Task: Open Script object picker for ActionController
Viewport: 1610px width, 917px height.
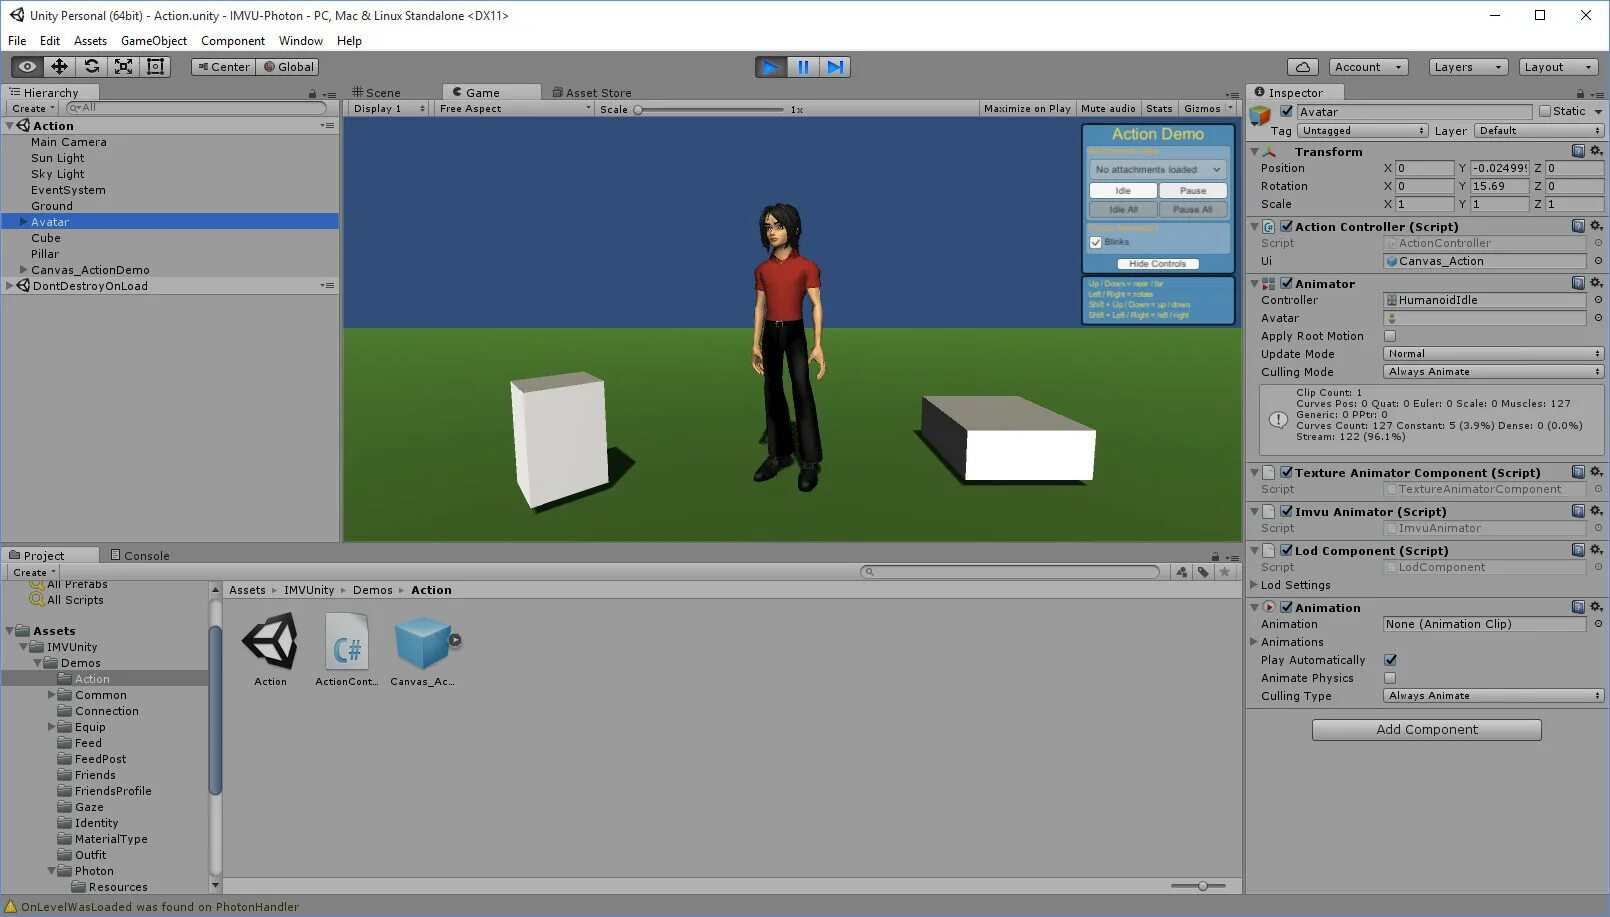Action: [x=1598, y=243]
